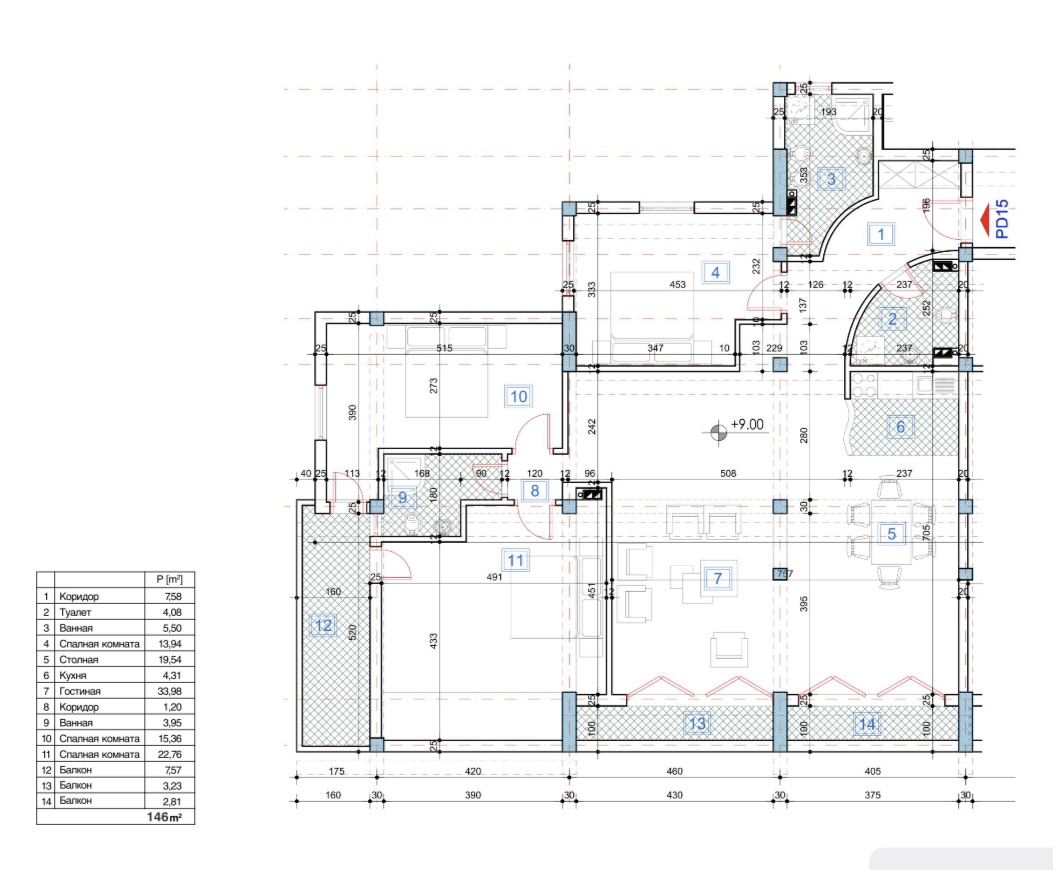This screenshot has width=1053, height=870.
Task: Click room label 4 in the upper bedroom
Action: (715, 271)
